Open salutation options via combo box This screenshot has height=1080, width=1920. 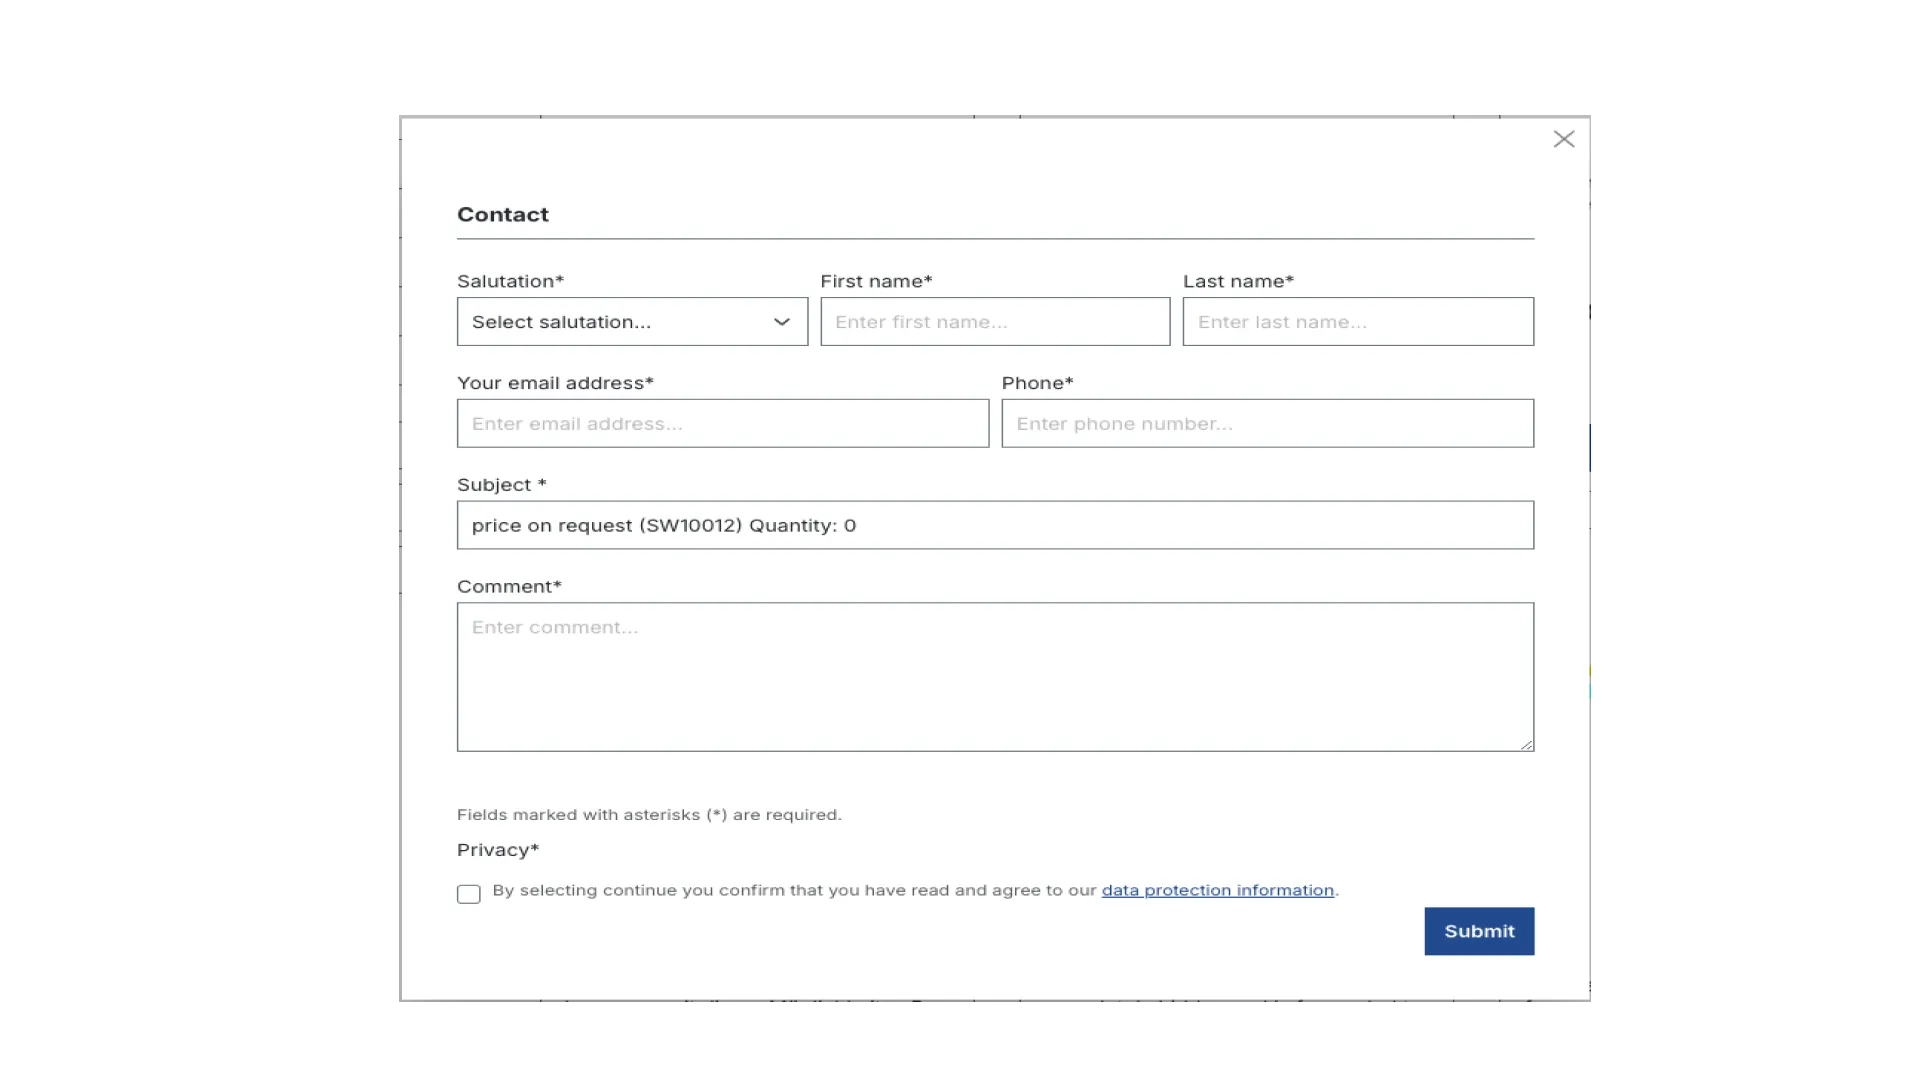pyautogui.click(x=631, y=321)
